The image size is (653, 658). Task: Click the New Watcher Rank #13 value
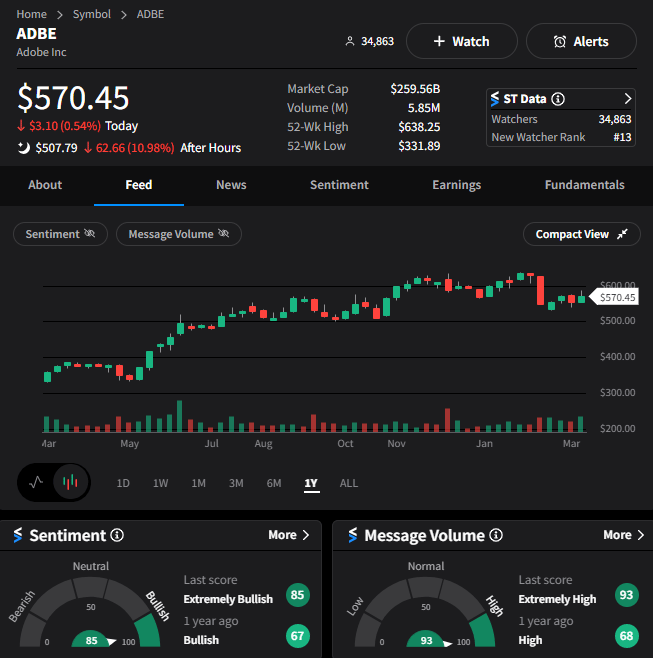(x=622, y=137)
